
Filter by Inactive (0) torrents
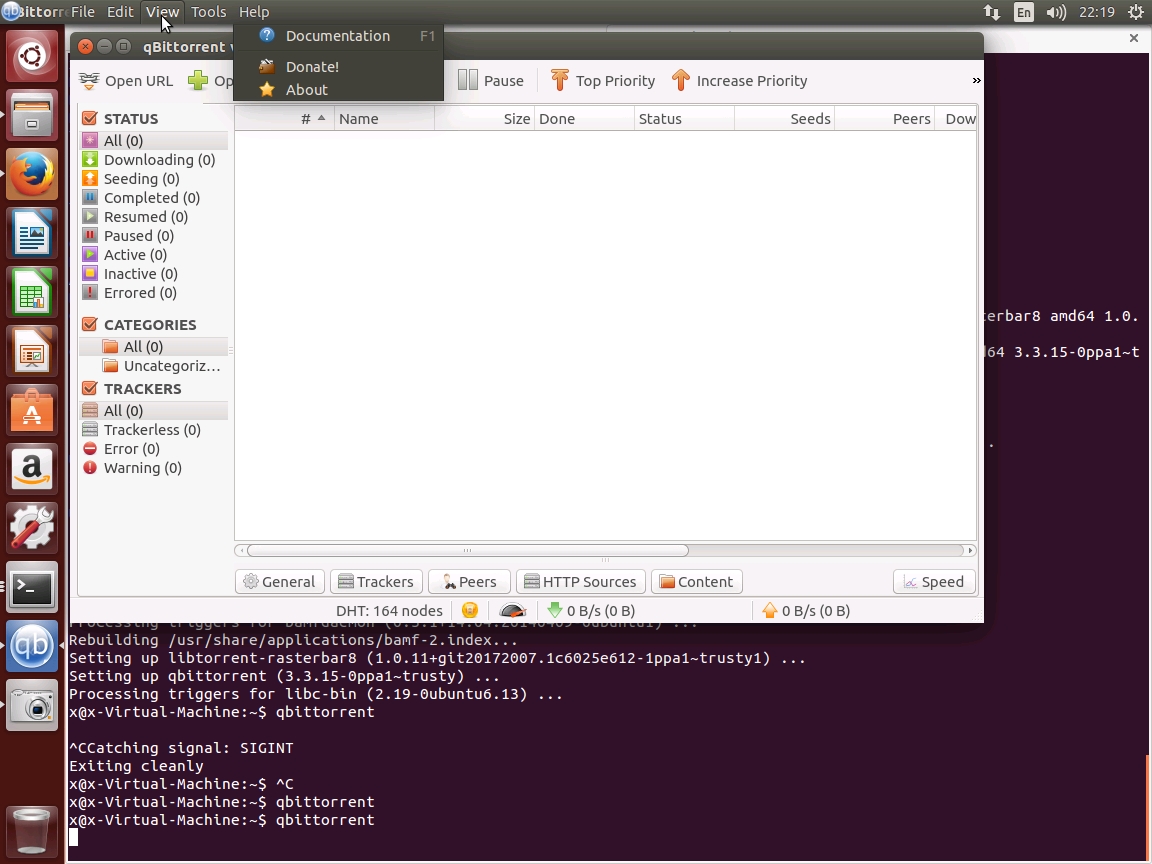tap(154, 274)
